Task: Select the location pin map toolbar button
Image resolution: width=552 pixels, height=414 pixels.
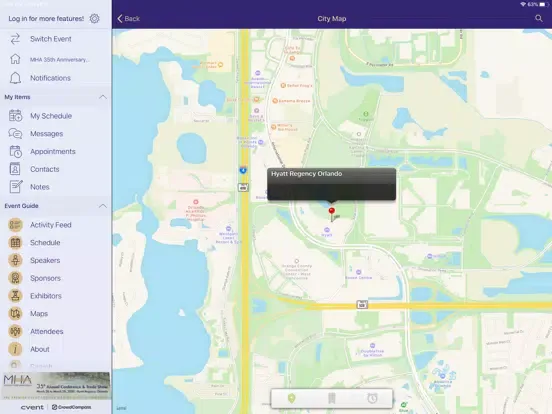Action: [291, 398]
